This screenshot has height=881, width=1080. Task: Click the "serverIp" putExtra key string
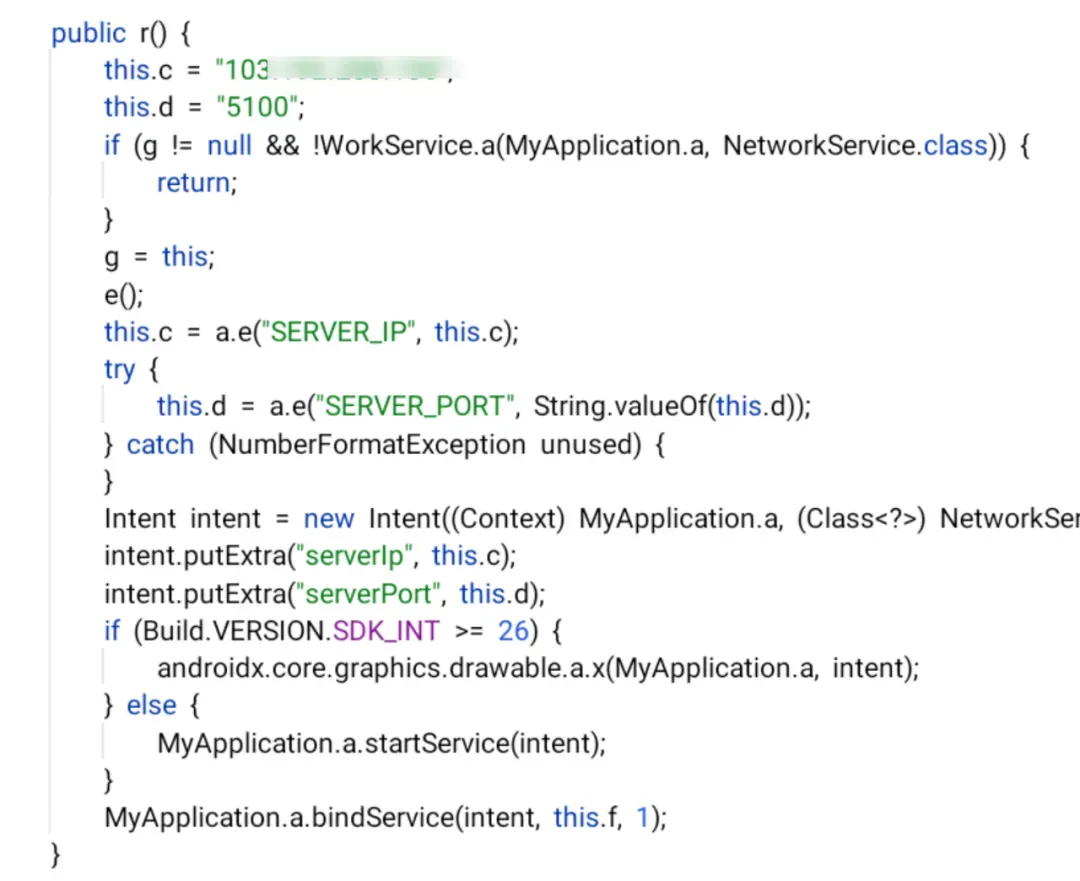coord(354,556)
